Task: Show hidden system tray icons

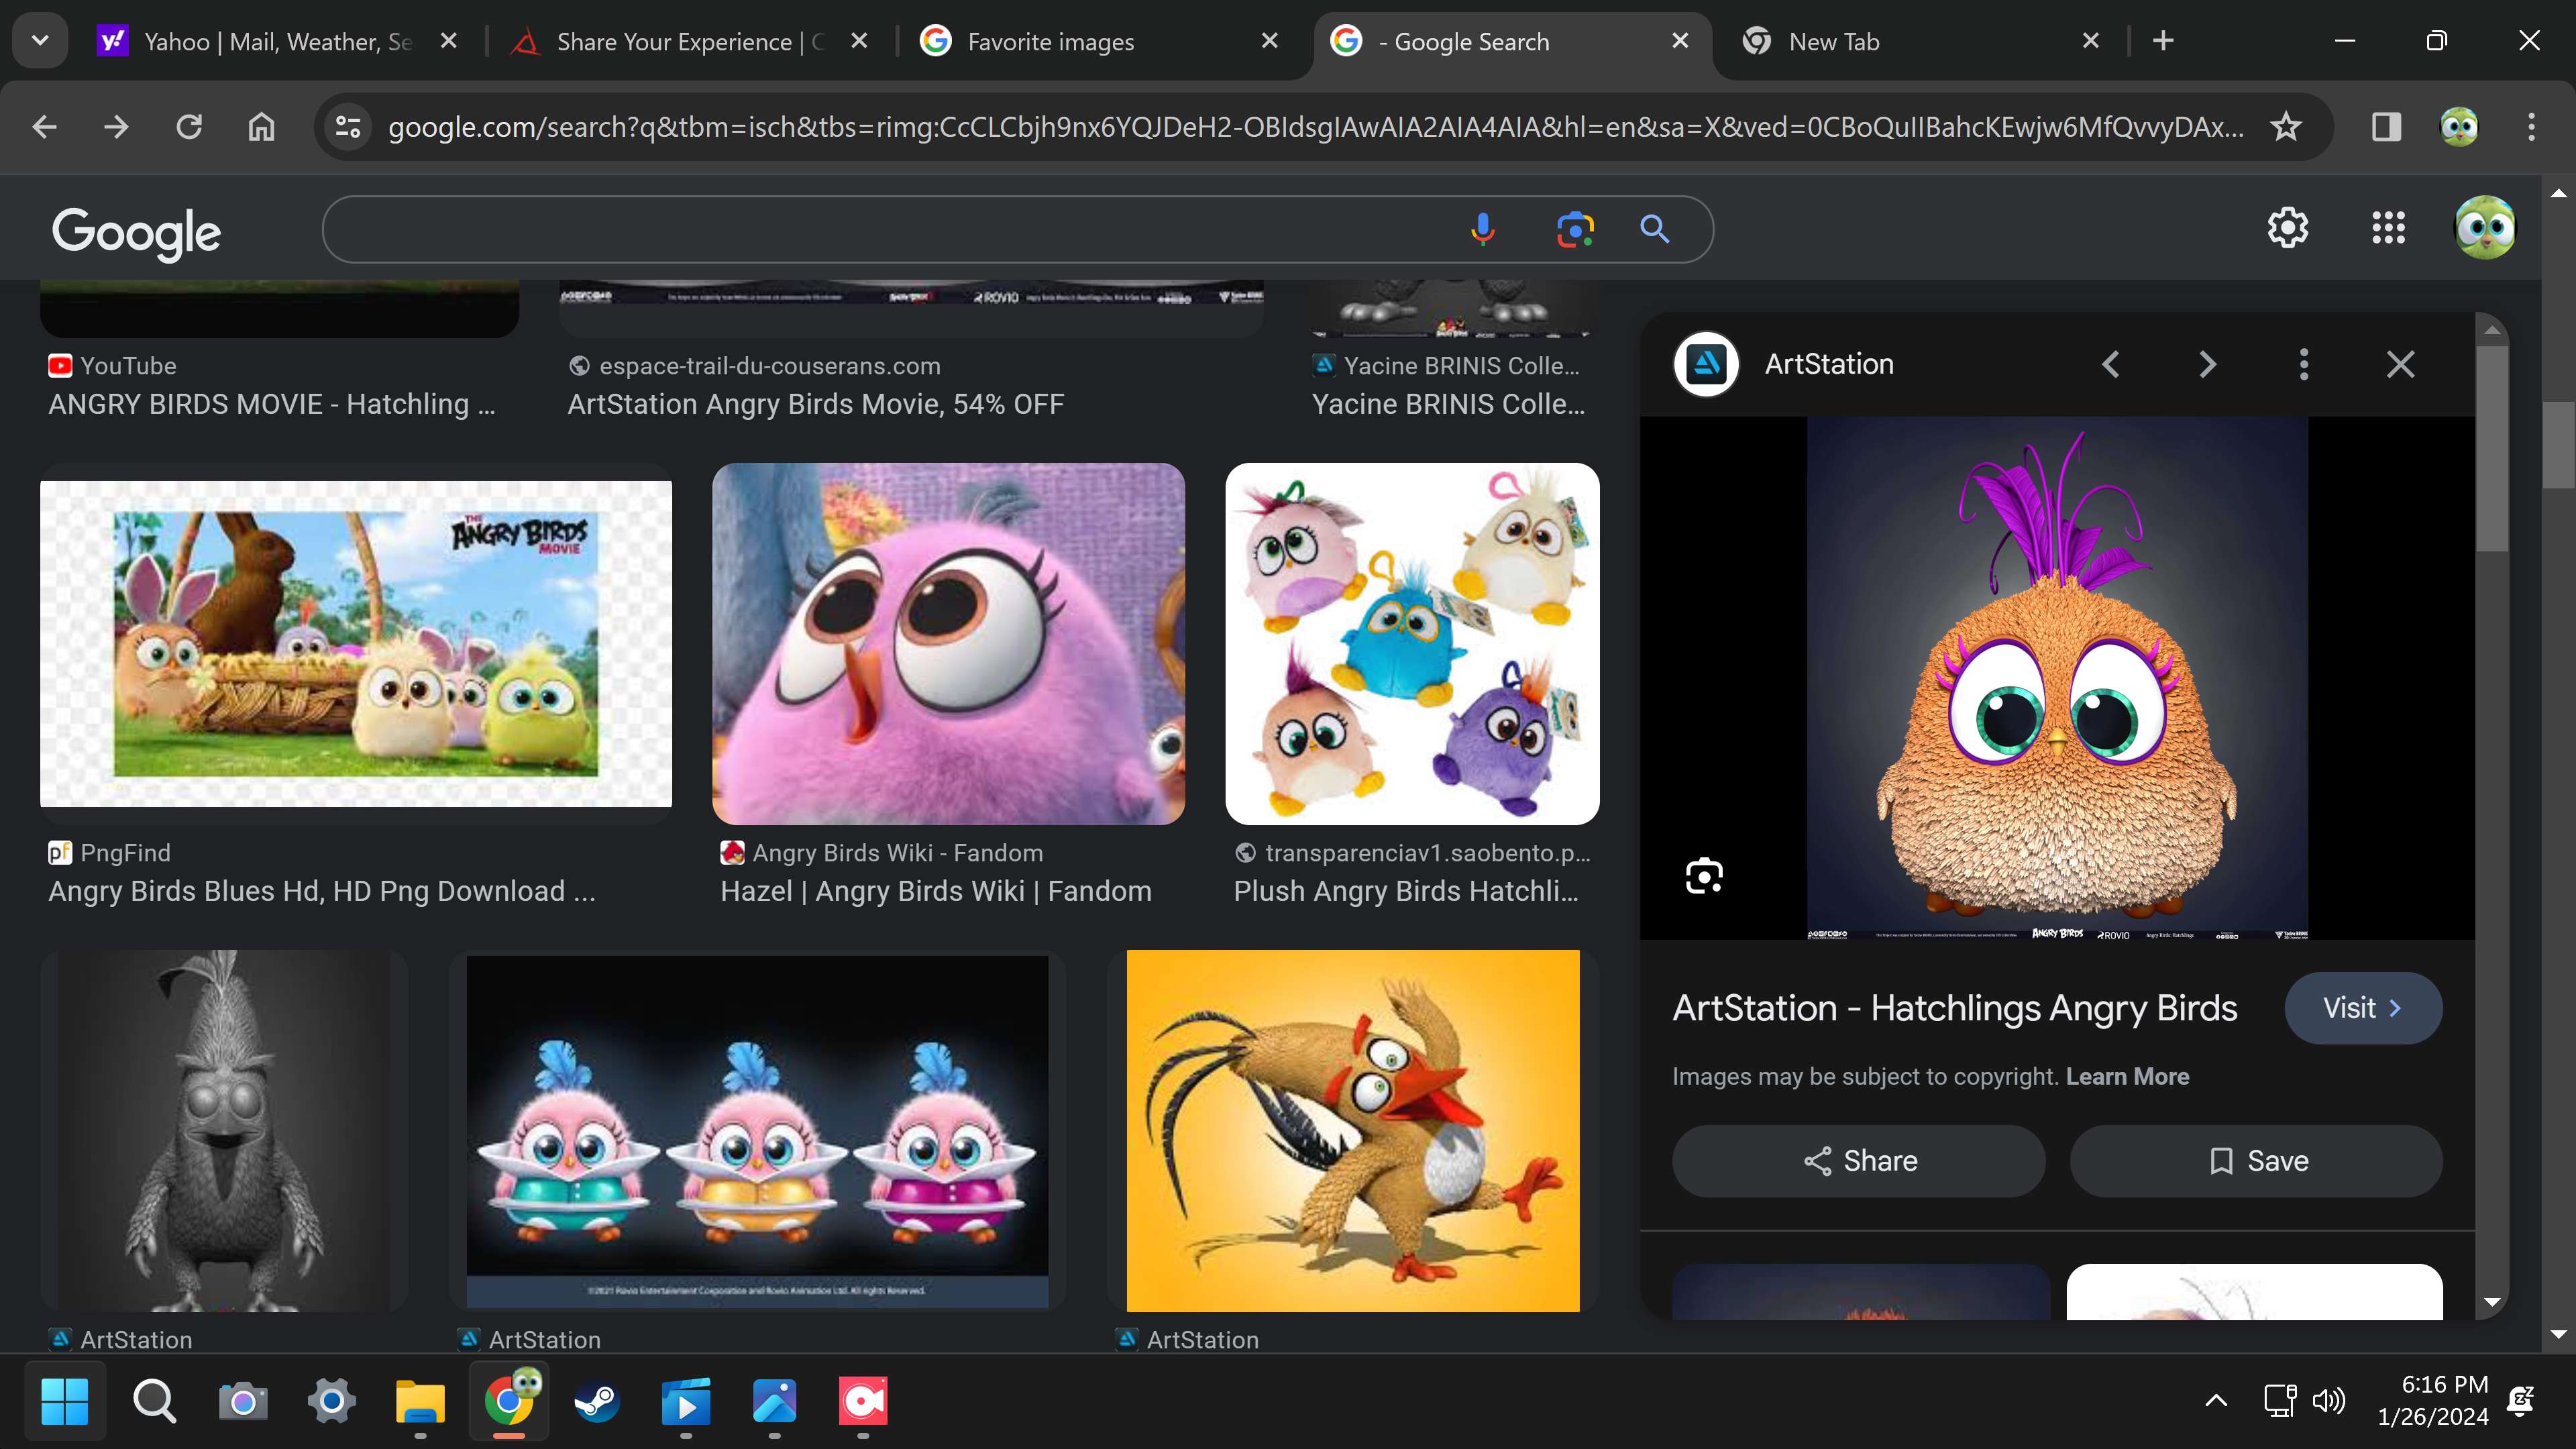Action: 2216,1400
